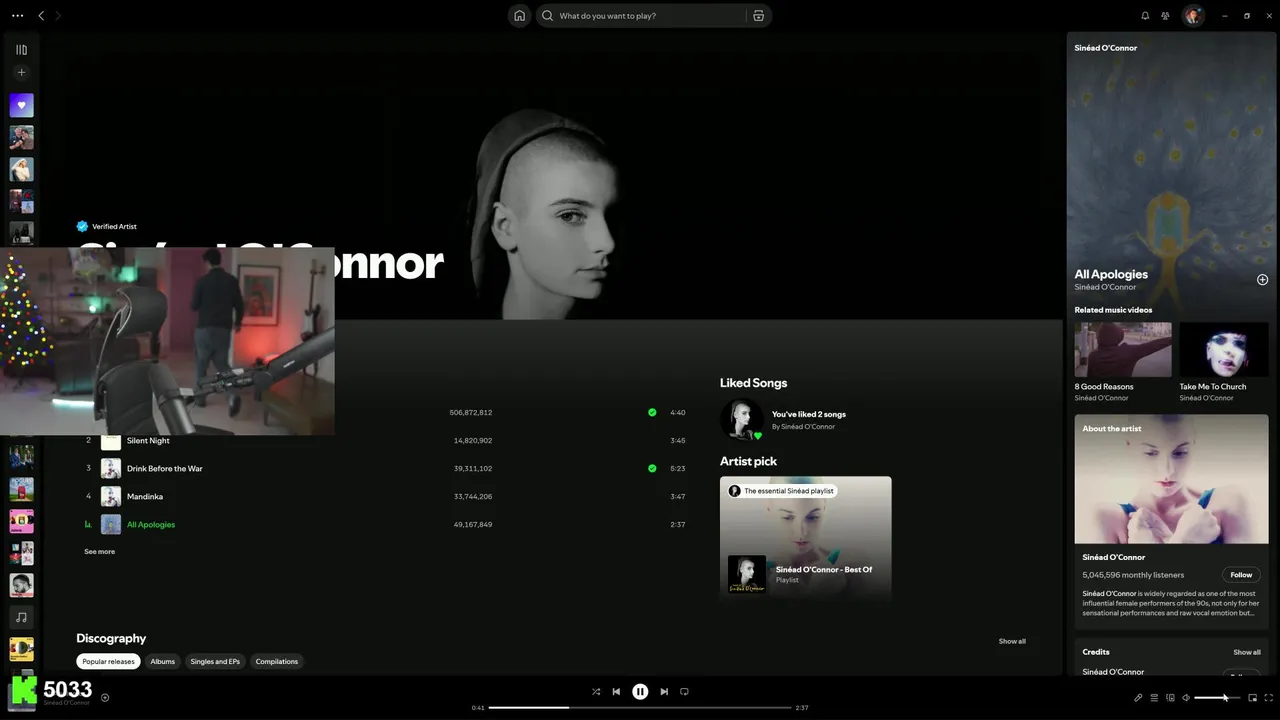Viewport: 1280px width, 720px height.
Task: Add All Apologies to library in side panel
Action: (x=1262, y=280)
